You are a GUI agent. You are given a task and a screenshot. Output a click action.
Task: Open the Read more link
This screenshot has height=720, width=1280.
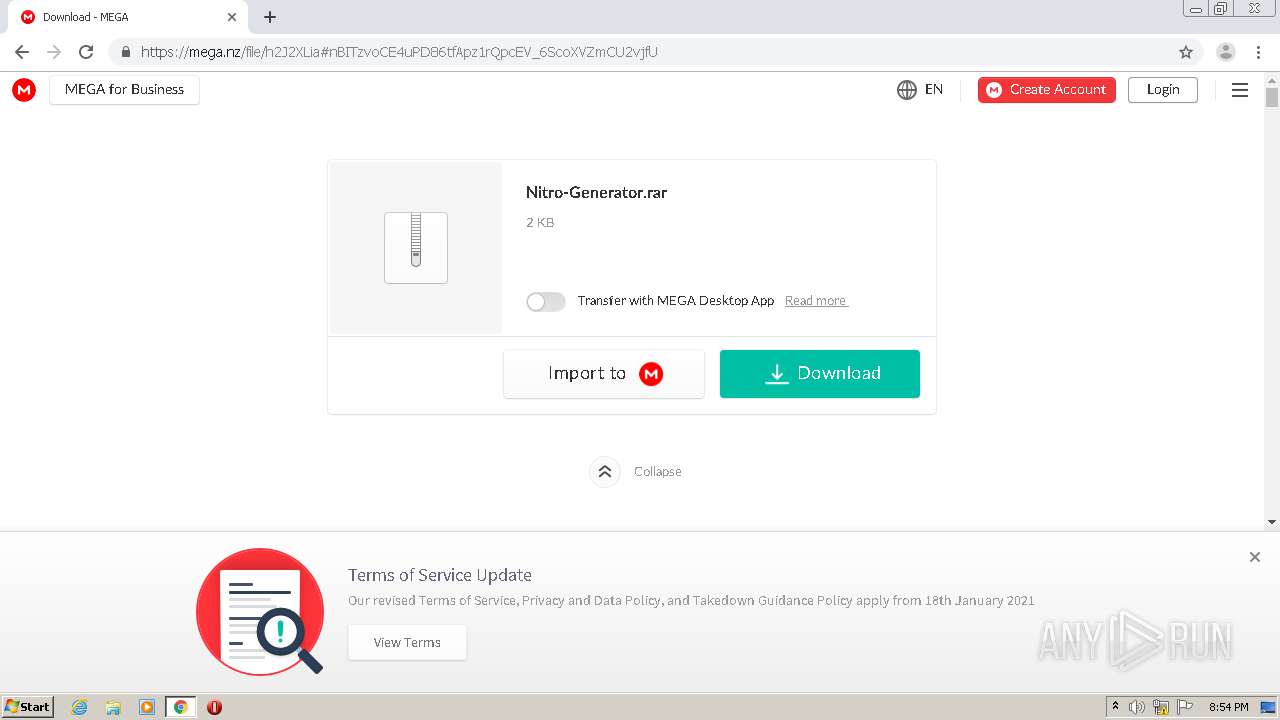click(816, 301)
